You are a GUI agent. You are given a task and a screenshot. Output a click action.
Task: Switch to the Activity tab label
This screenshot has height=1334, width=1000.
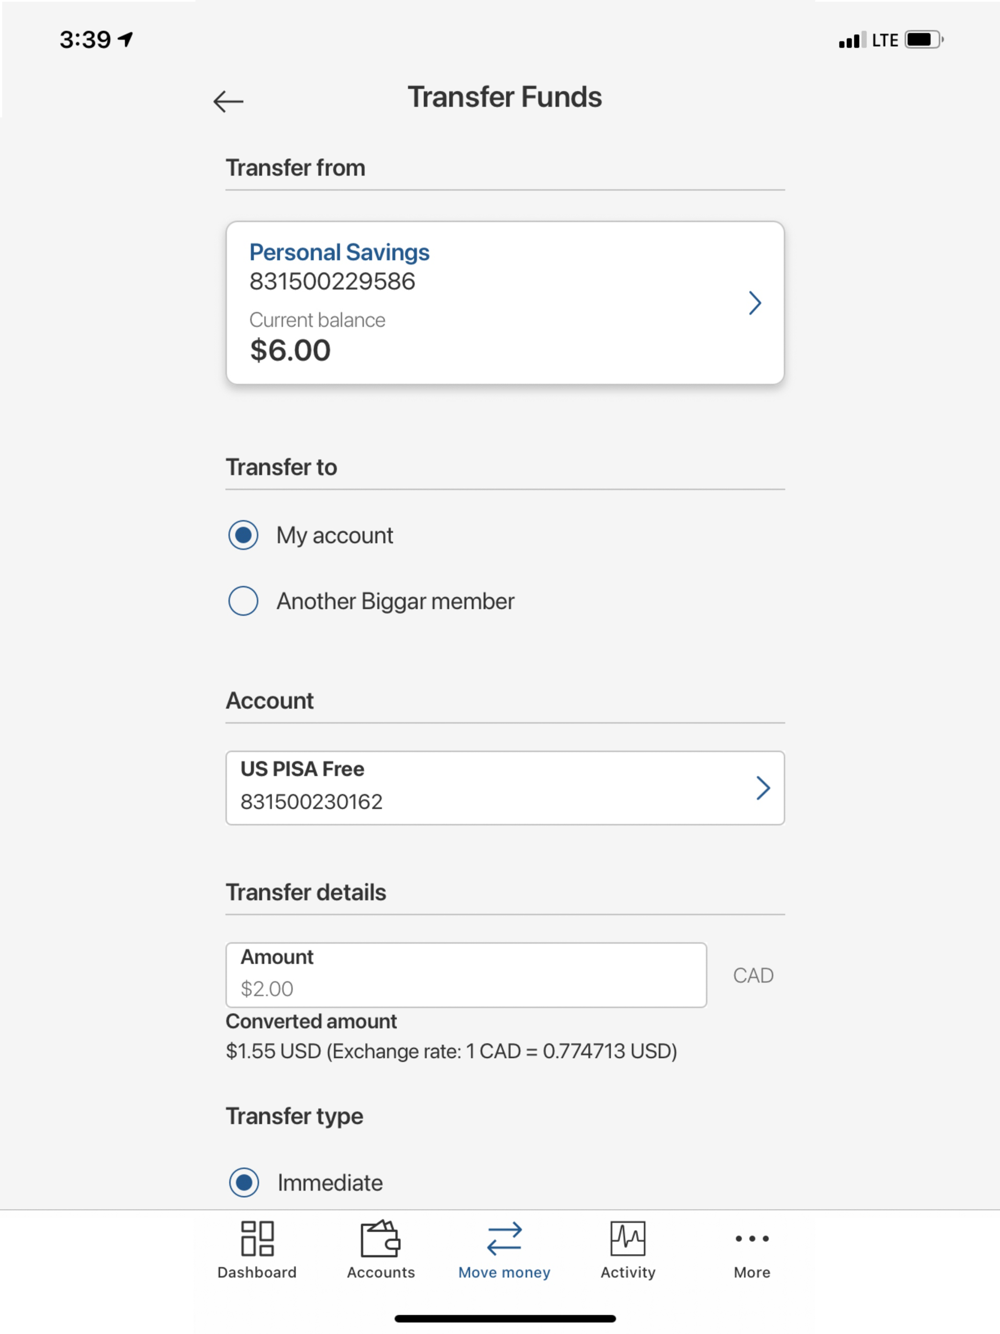[628, 1272]
